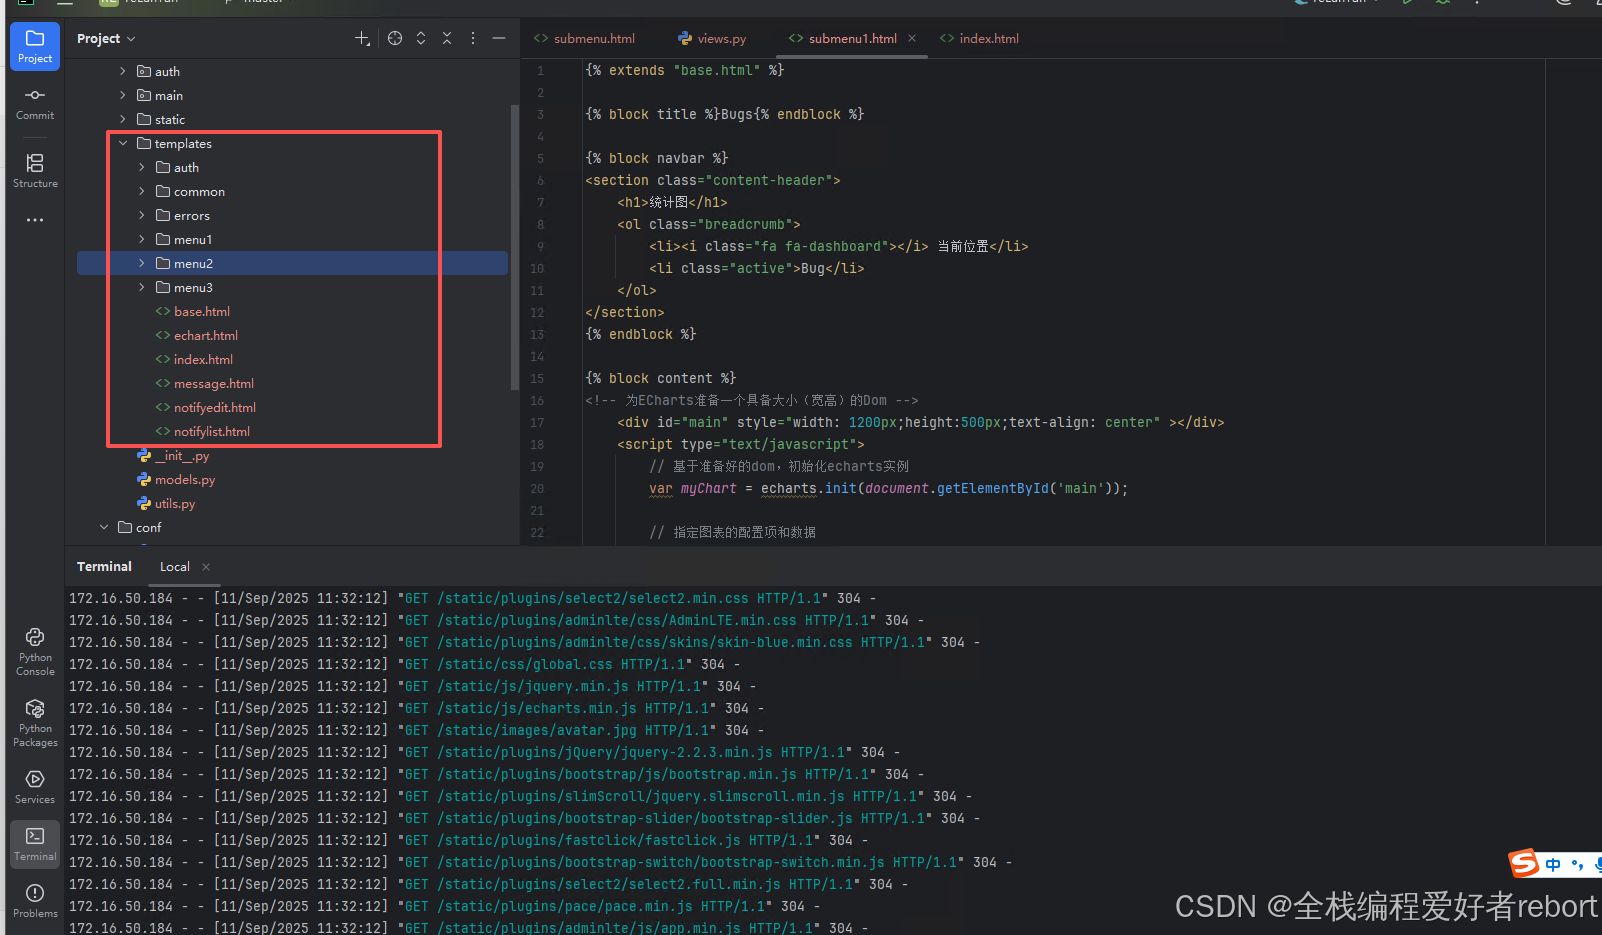Open notifylist.html file
Screen dimensions: 1602x935
click(x=203, y=432)
